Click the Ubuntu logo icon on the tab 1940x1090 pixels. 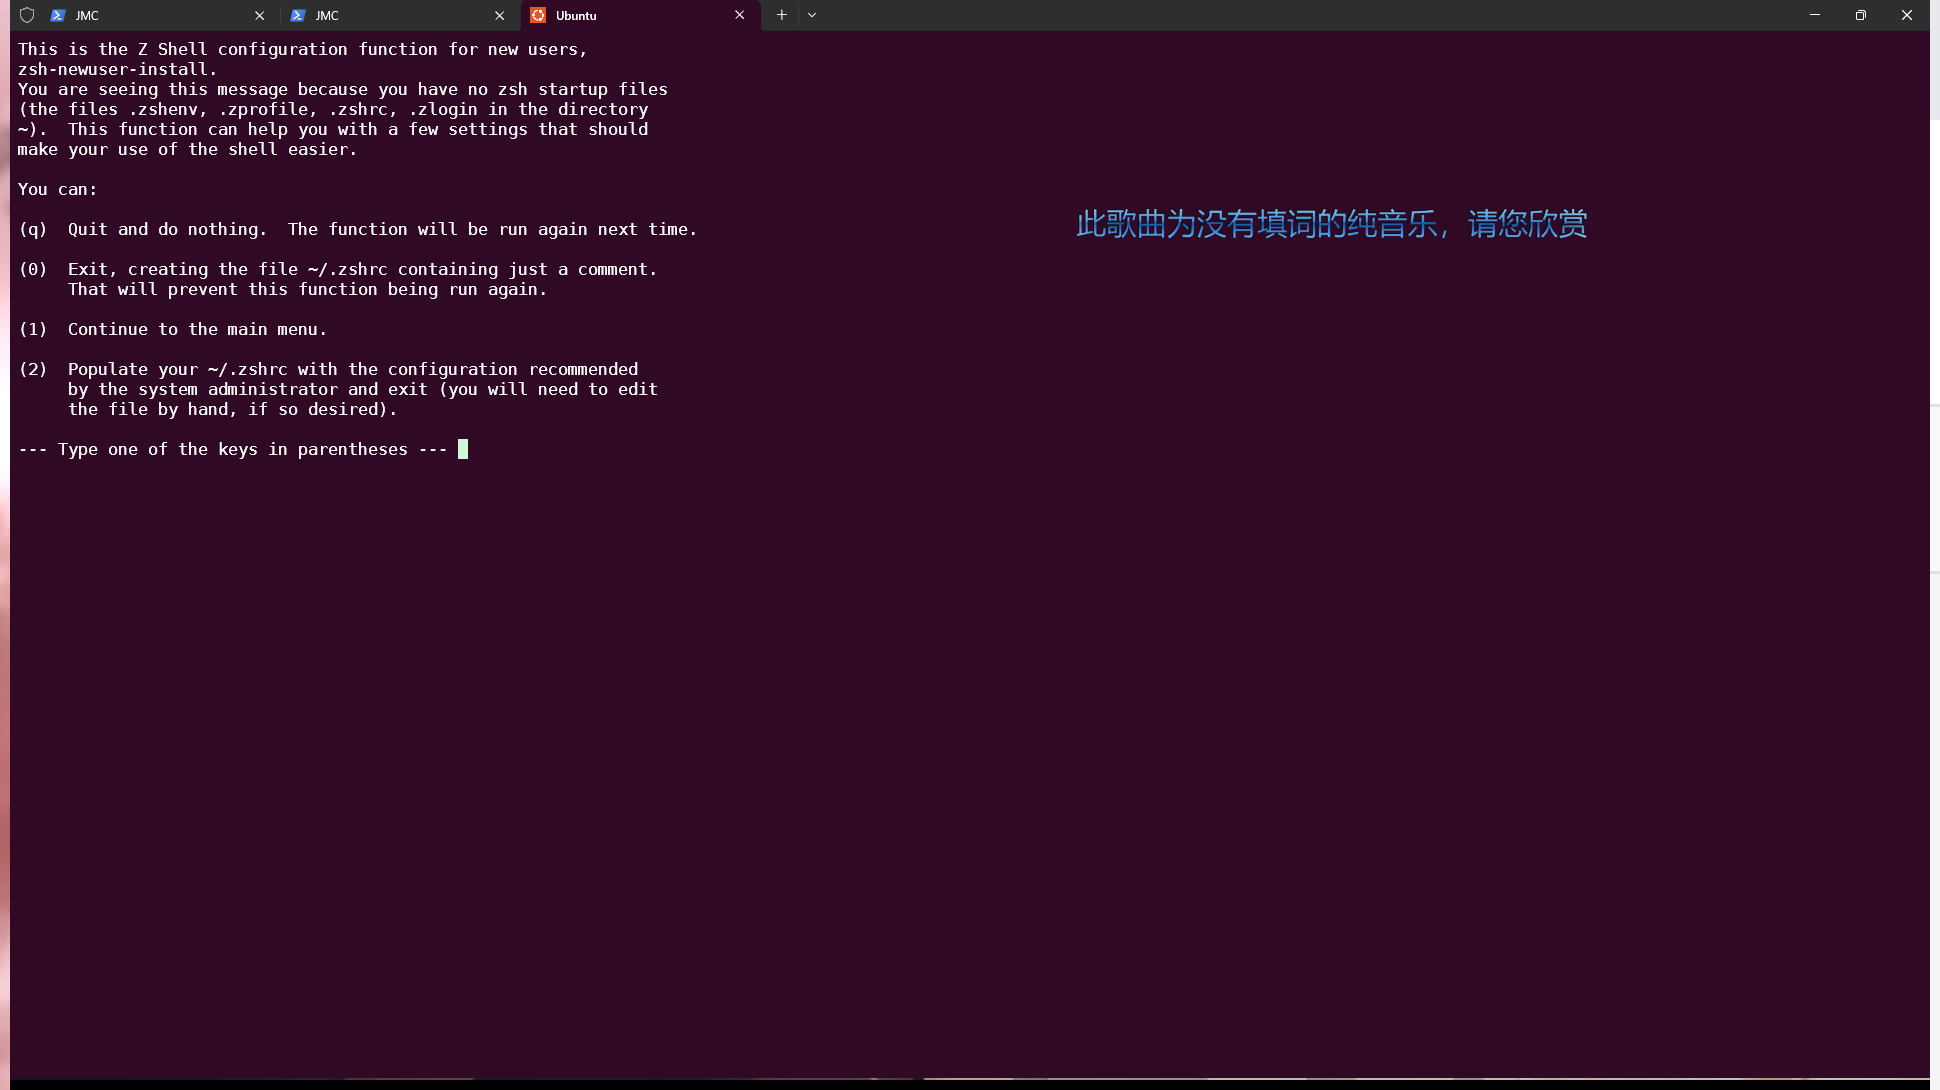[538, 15]
